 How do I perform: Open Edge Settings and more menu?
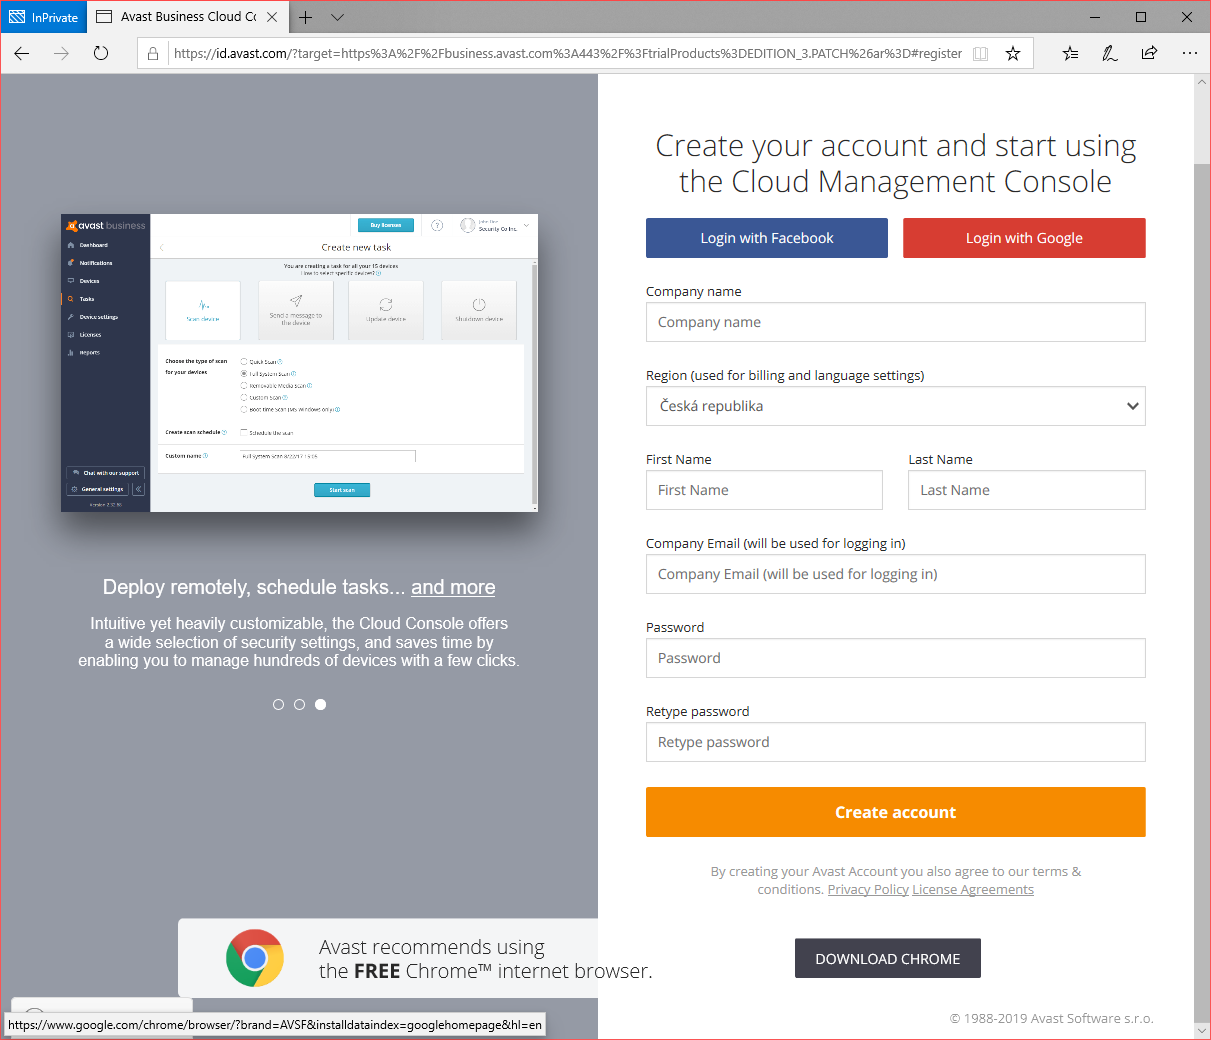(1189, 54)
